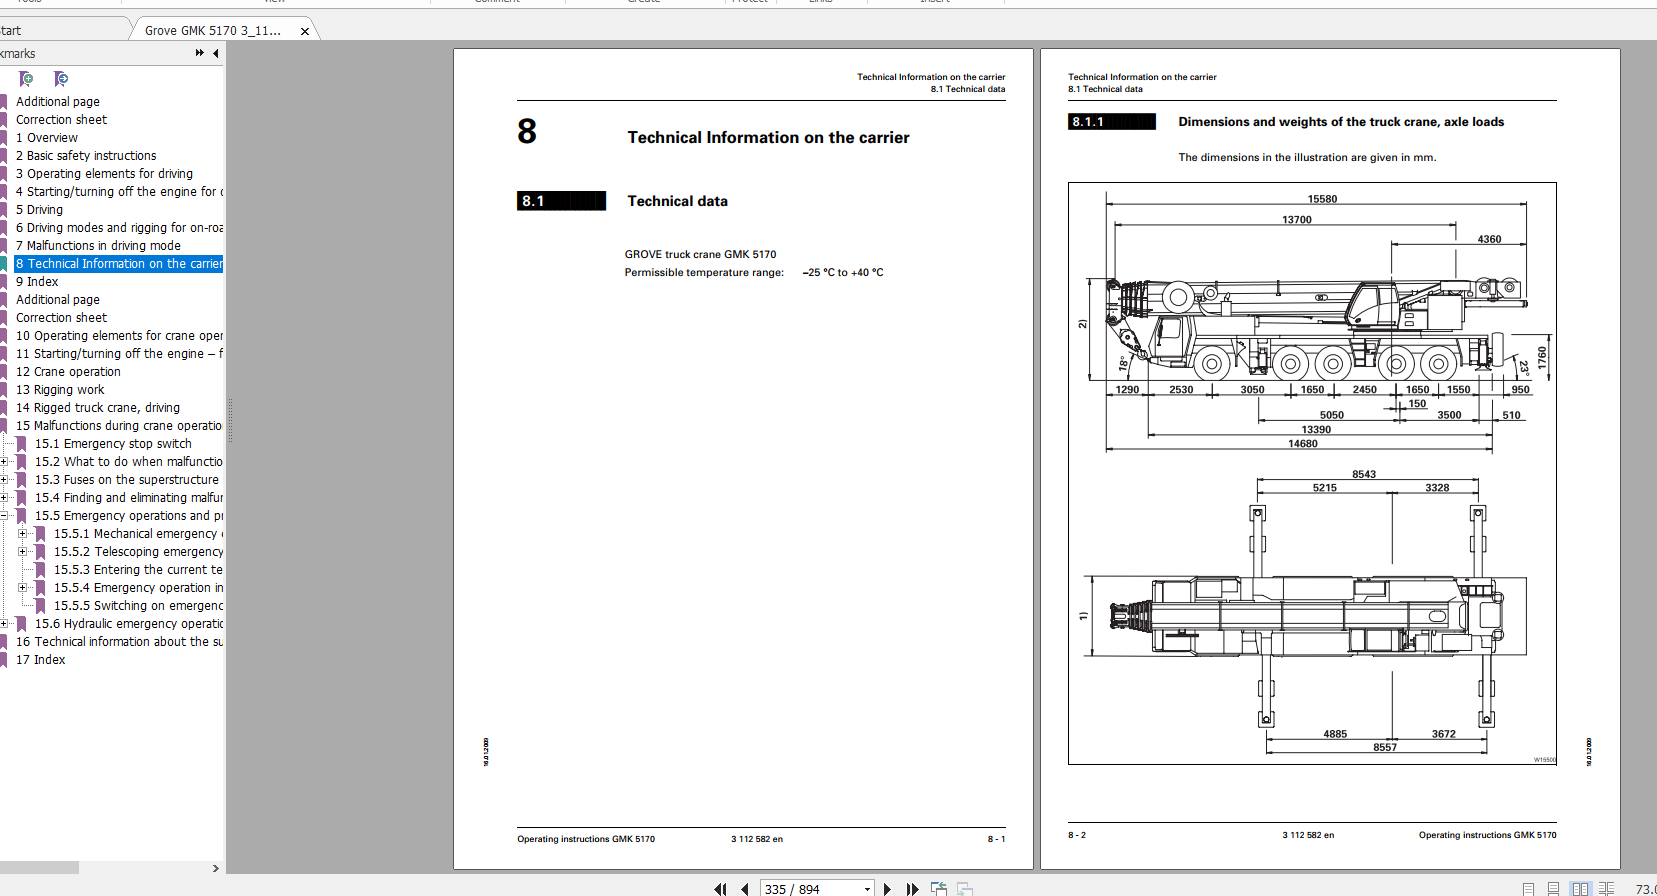Close the Grove GMK 5170 document tab
Image resolution: width=1657 pixels, height=896 pixels.
coord(305,31)
